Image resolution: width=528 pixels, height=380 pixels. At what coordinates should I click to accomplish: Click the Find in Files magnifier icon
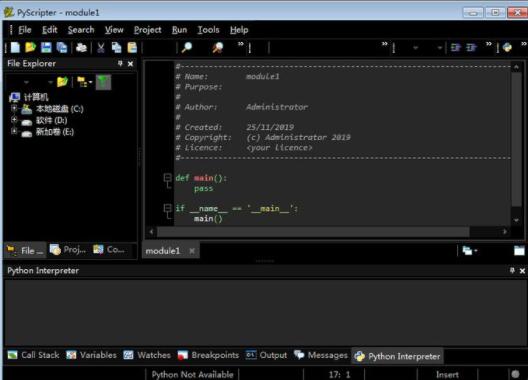coord(218,48)
